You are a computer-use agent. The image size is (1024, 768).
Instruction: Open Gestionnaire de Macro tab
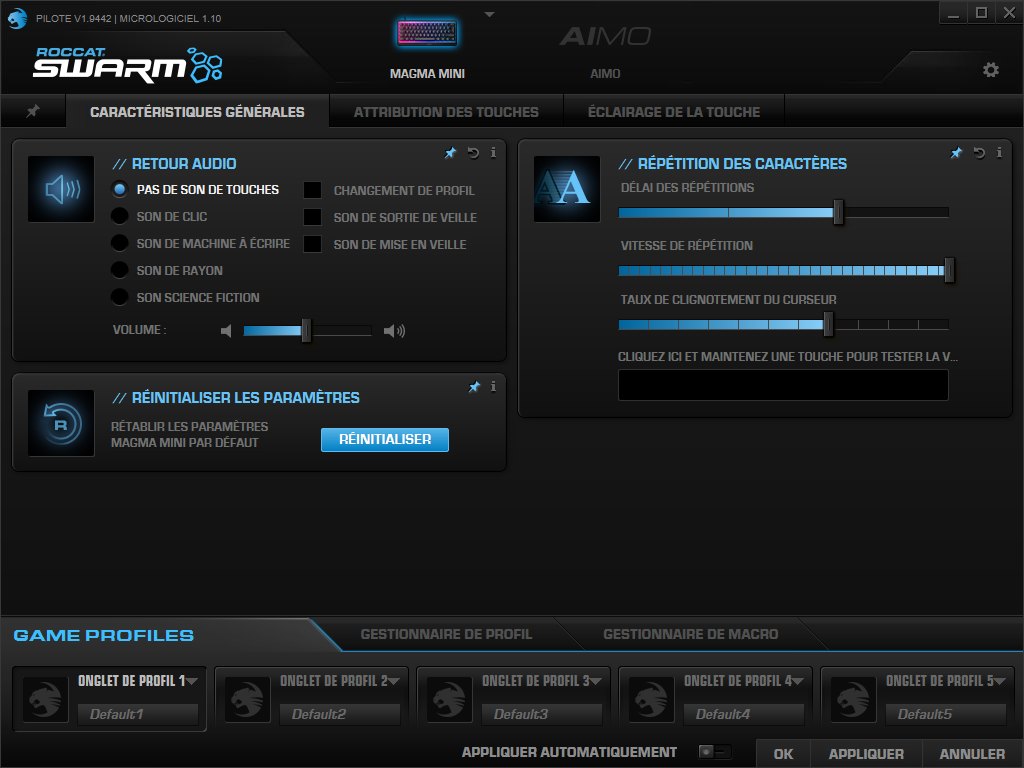click(x=690, y=634)
